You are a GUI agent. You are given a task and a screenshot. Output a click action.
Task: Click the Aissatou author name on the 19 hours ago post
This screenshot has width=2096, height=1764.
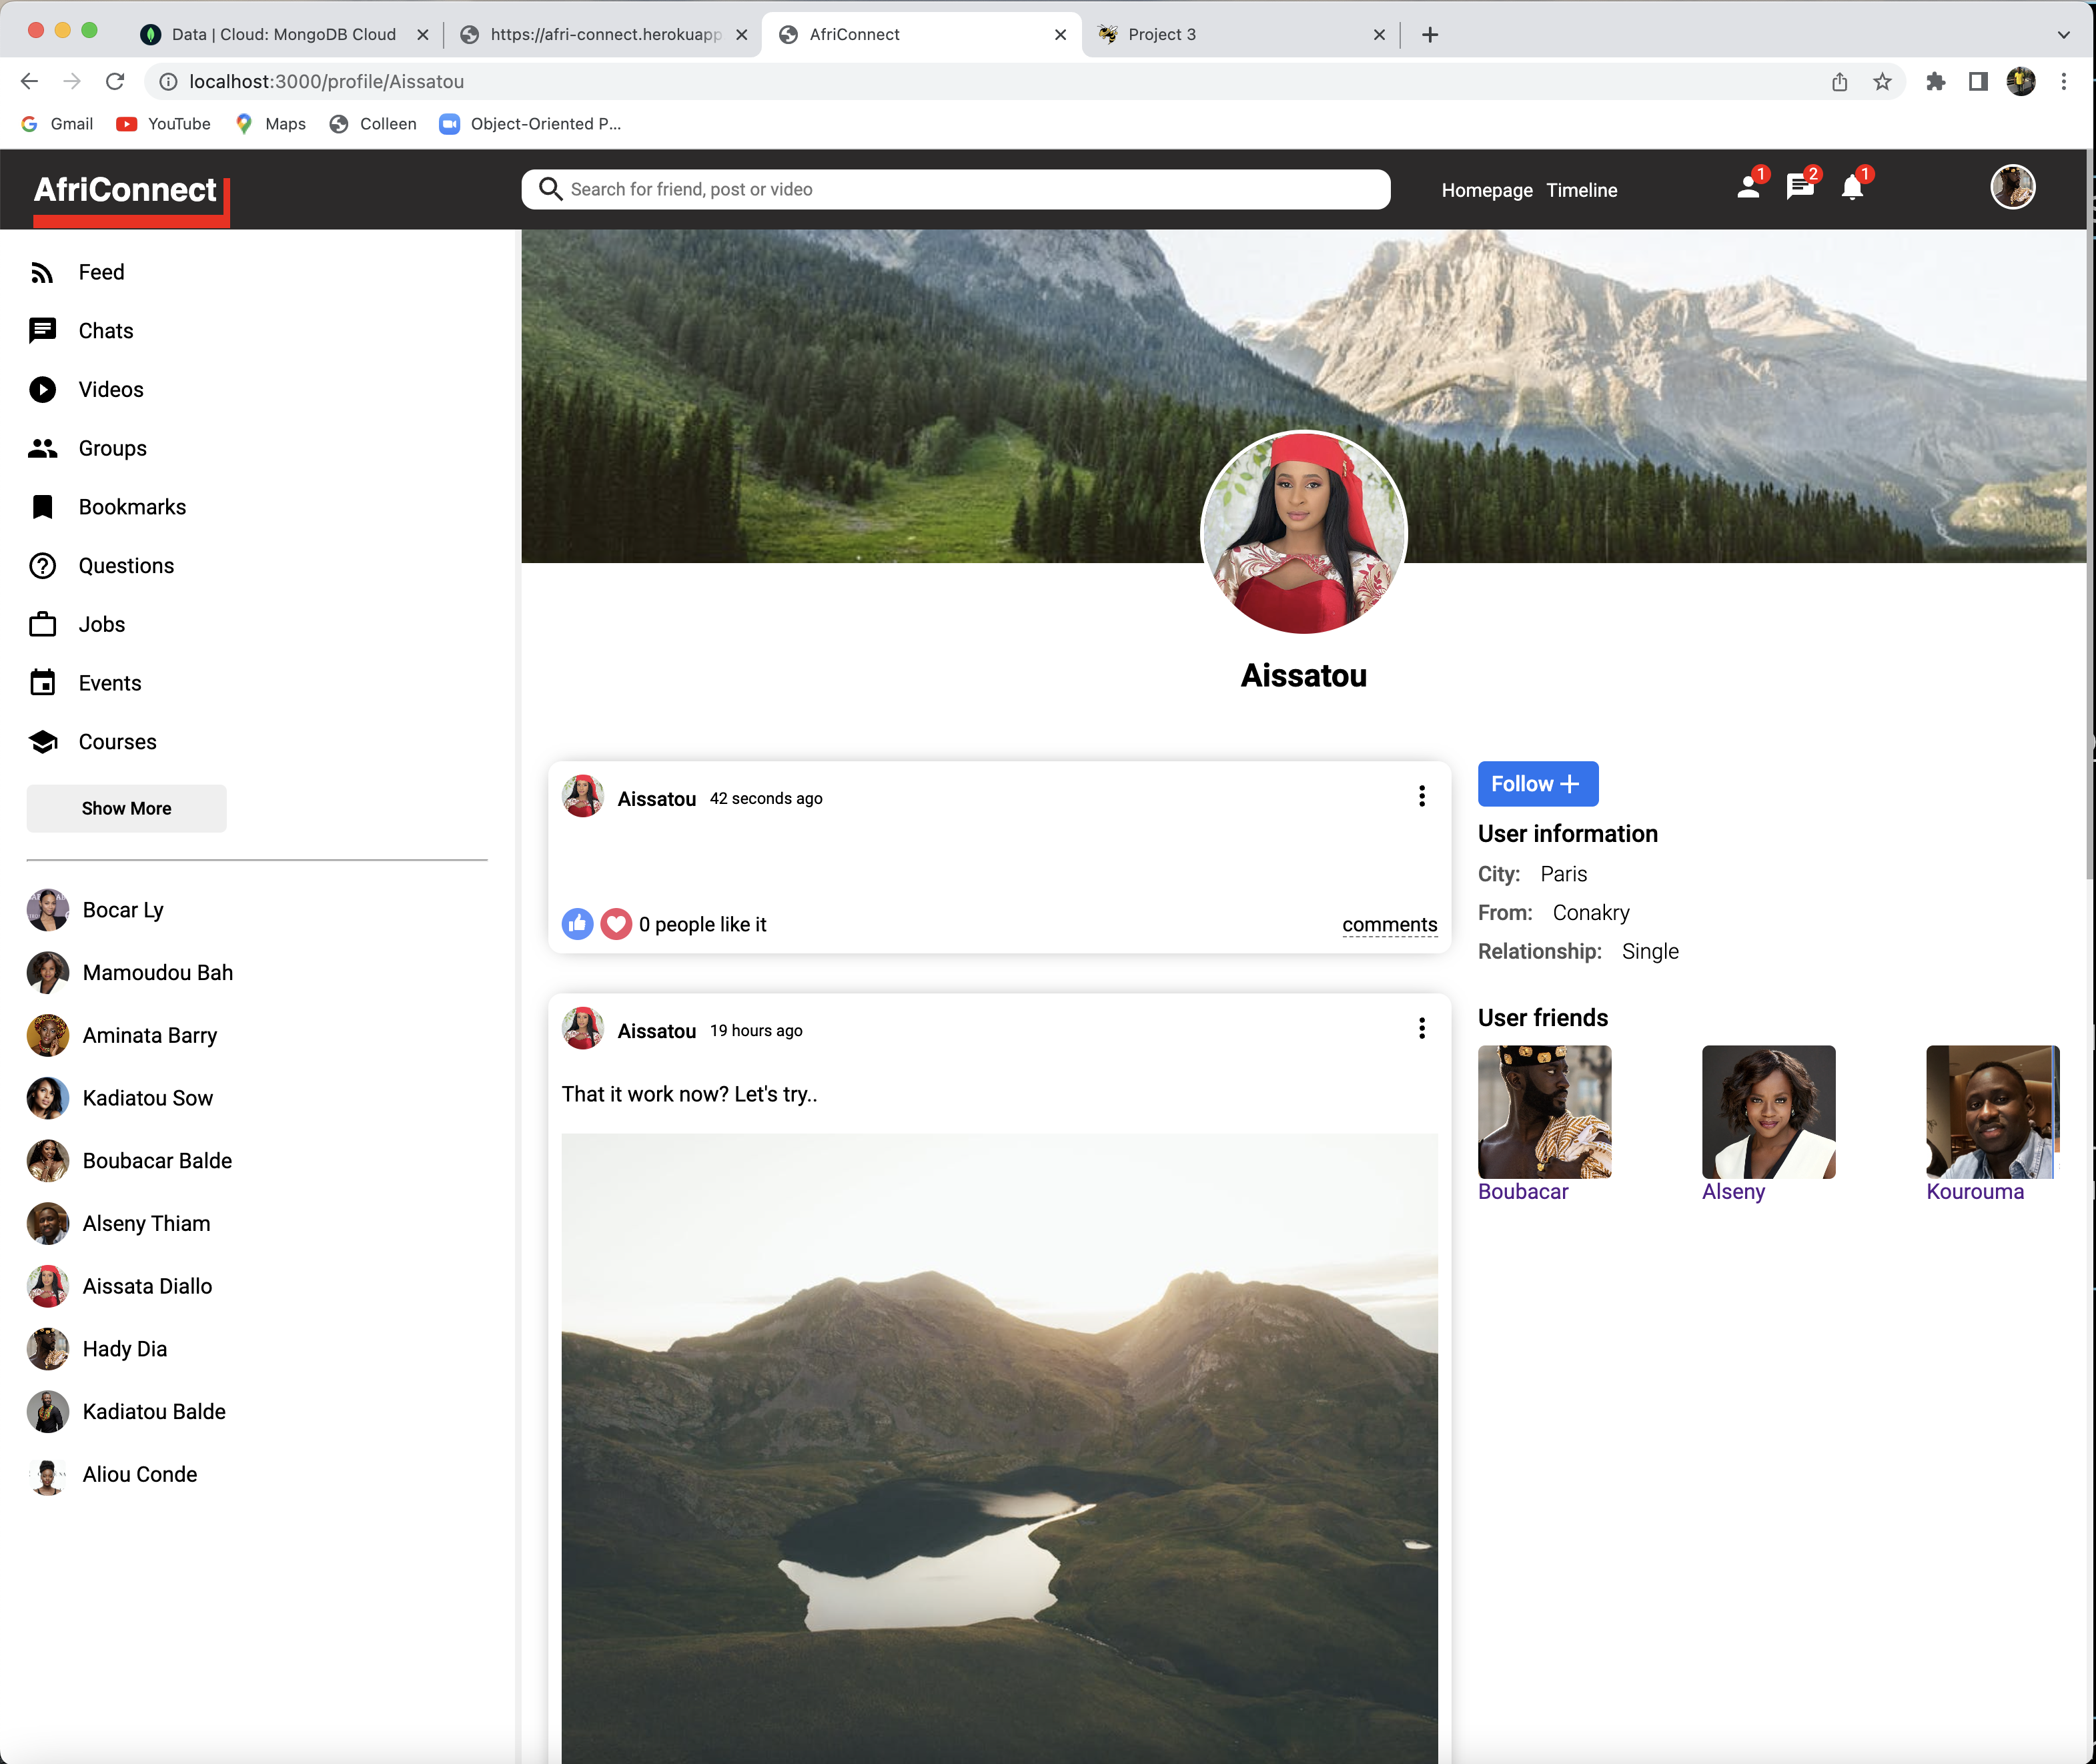pyautogui.click(x=657, y=1031)
